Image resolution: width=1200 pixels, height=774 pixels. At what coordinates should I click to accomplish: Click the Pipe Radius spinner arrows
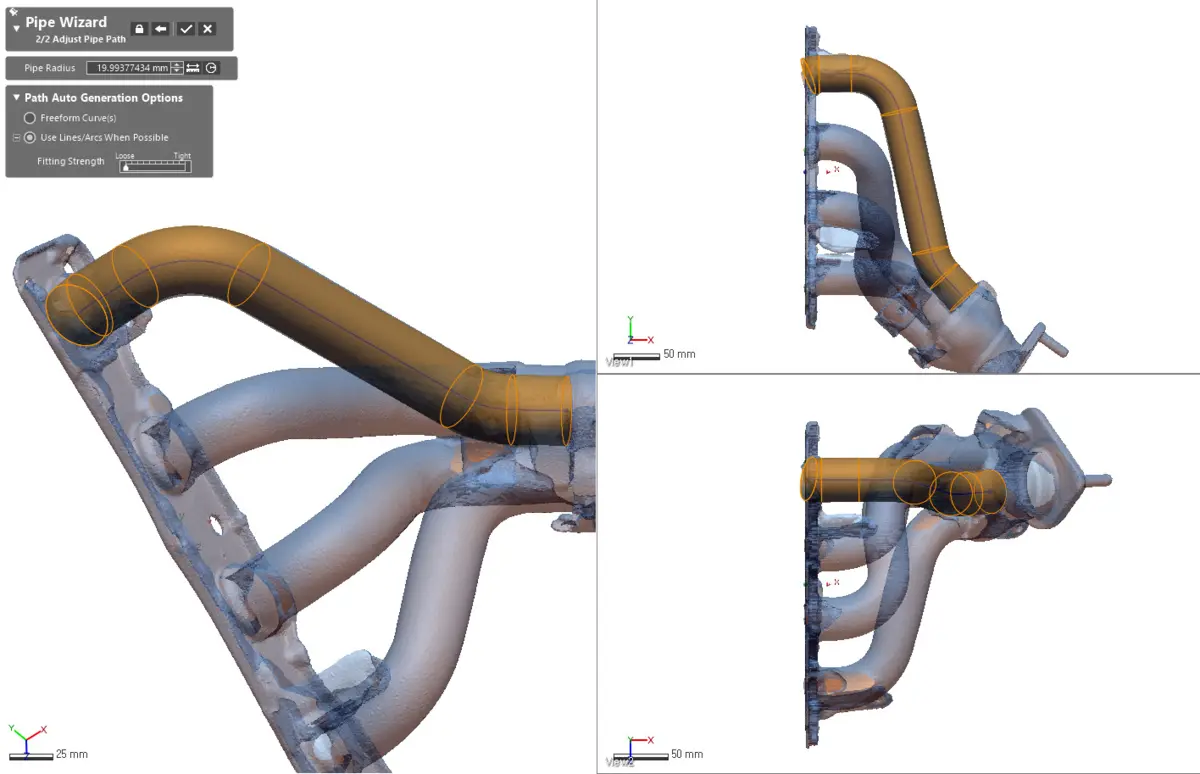tap(177, 68)
